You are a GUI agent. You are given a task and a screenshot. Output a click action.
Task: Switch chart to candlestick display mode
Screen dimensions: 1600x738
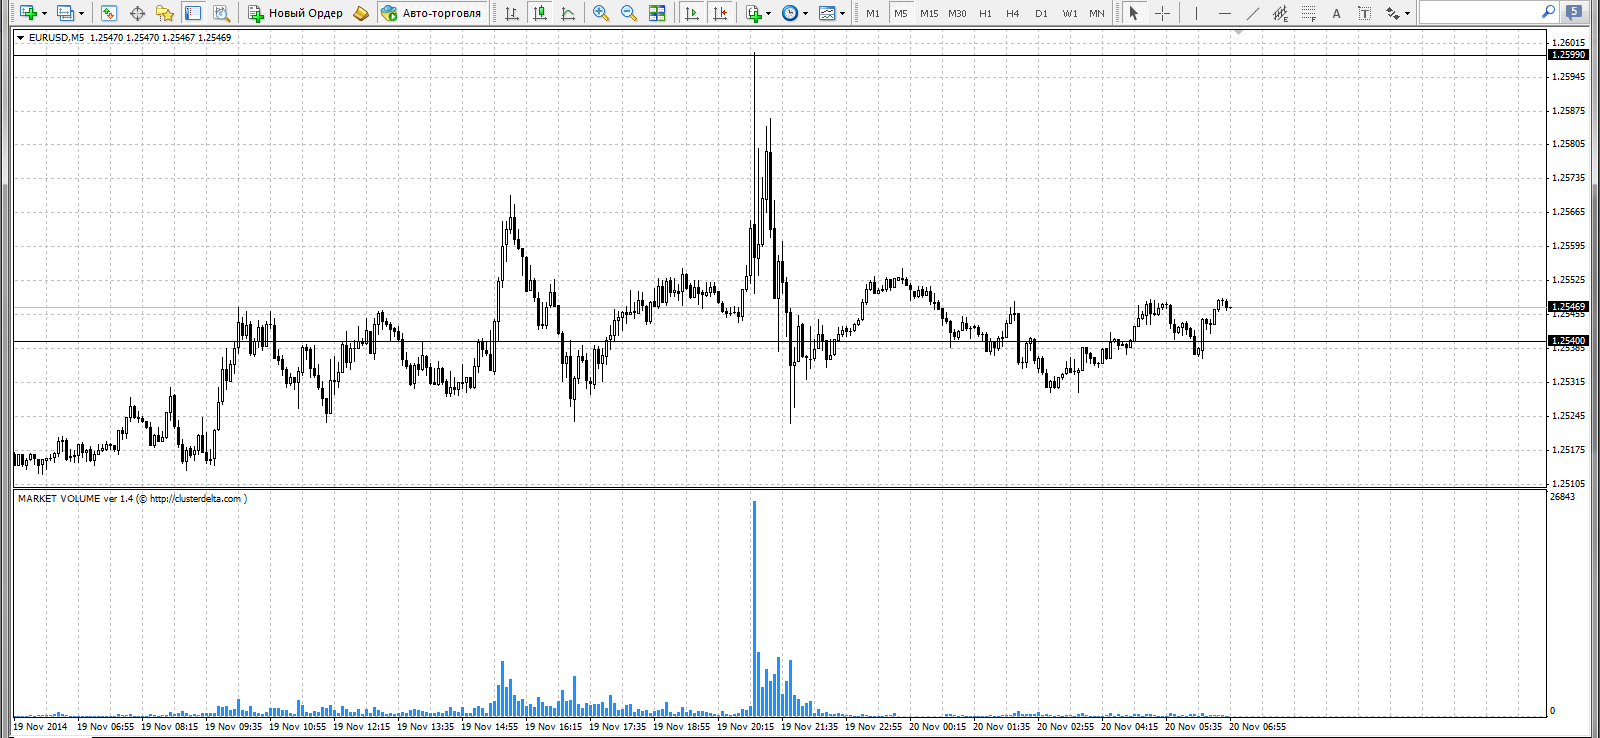point(540,13)
